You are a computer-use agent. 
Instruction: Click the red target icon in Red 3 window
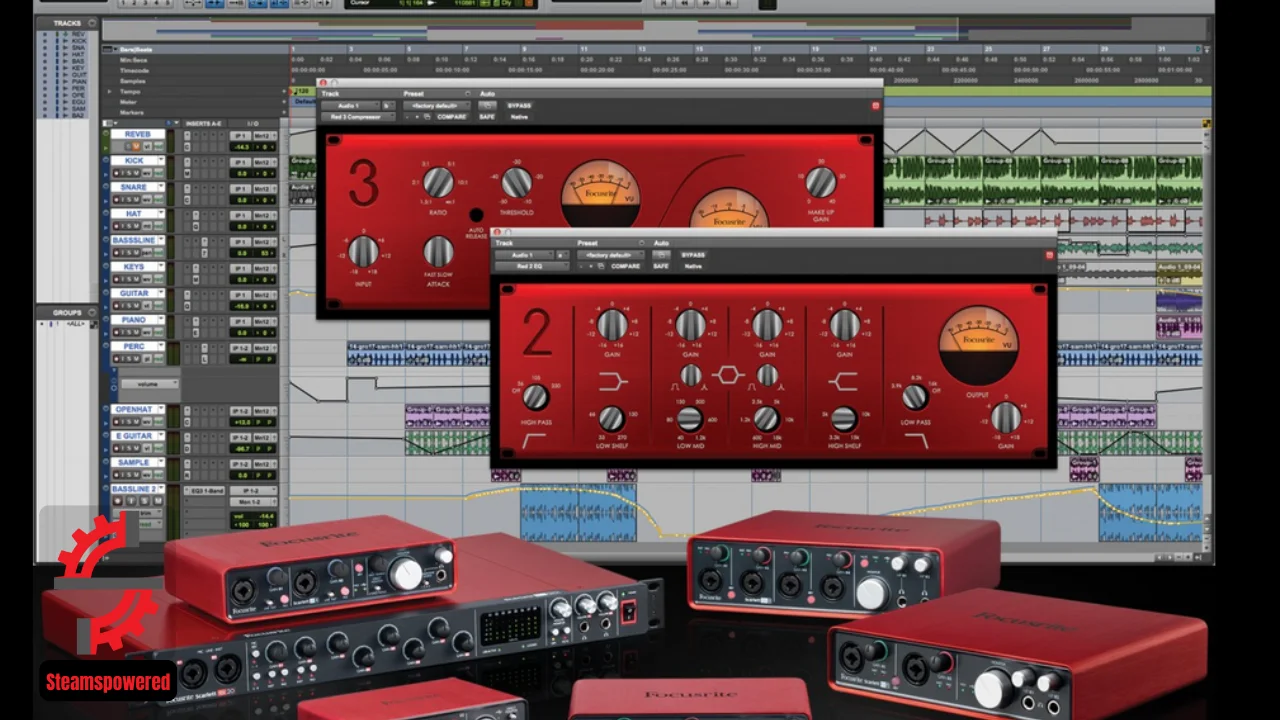pos(876,105)
